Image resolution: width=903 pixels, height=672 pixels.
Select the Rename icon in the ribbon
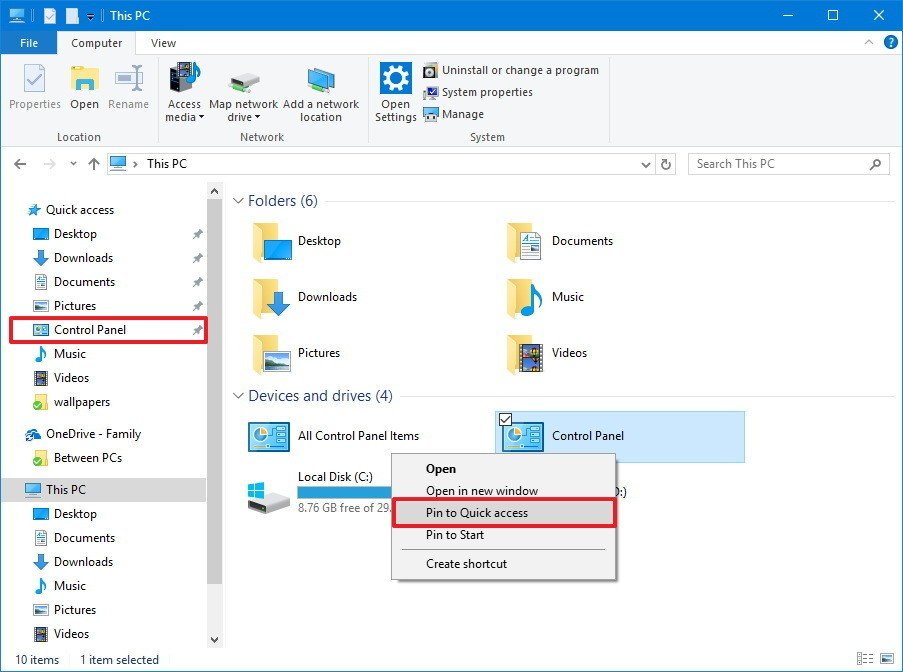point(129,90)
